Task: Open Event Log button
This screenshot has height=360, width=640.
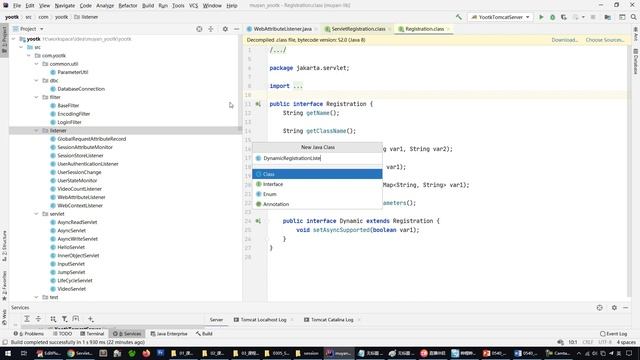Action: click(613, 334)
